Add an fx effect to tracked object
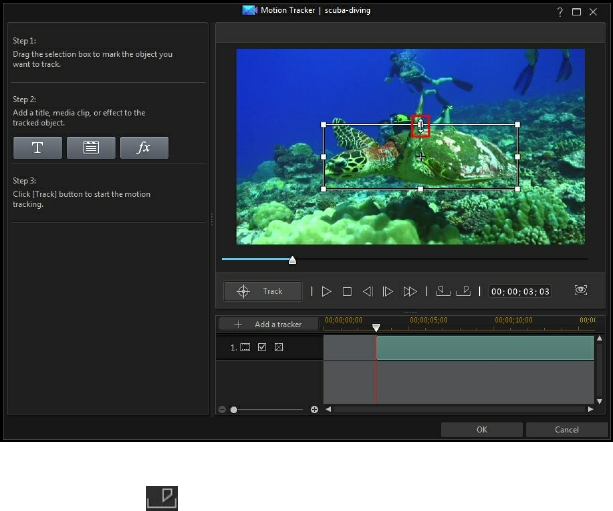The height and width of the screenshot is (511, 613). [x=144, y=148]
